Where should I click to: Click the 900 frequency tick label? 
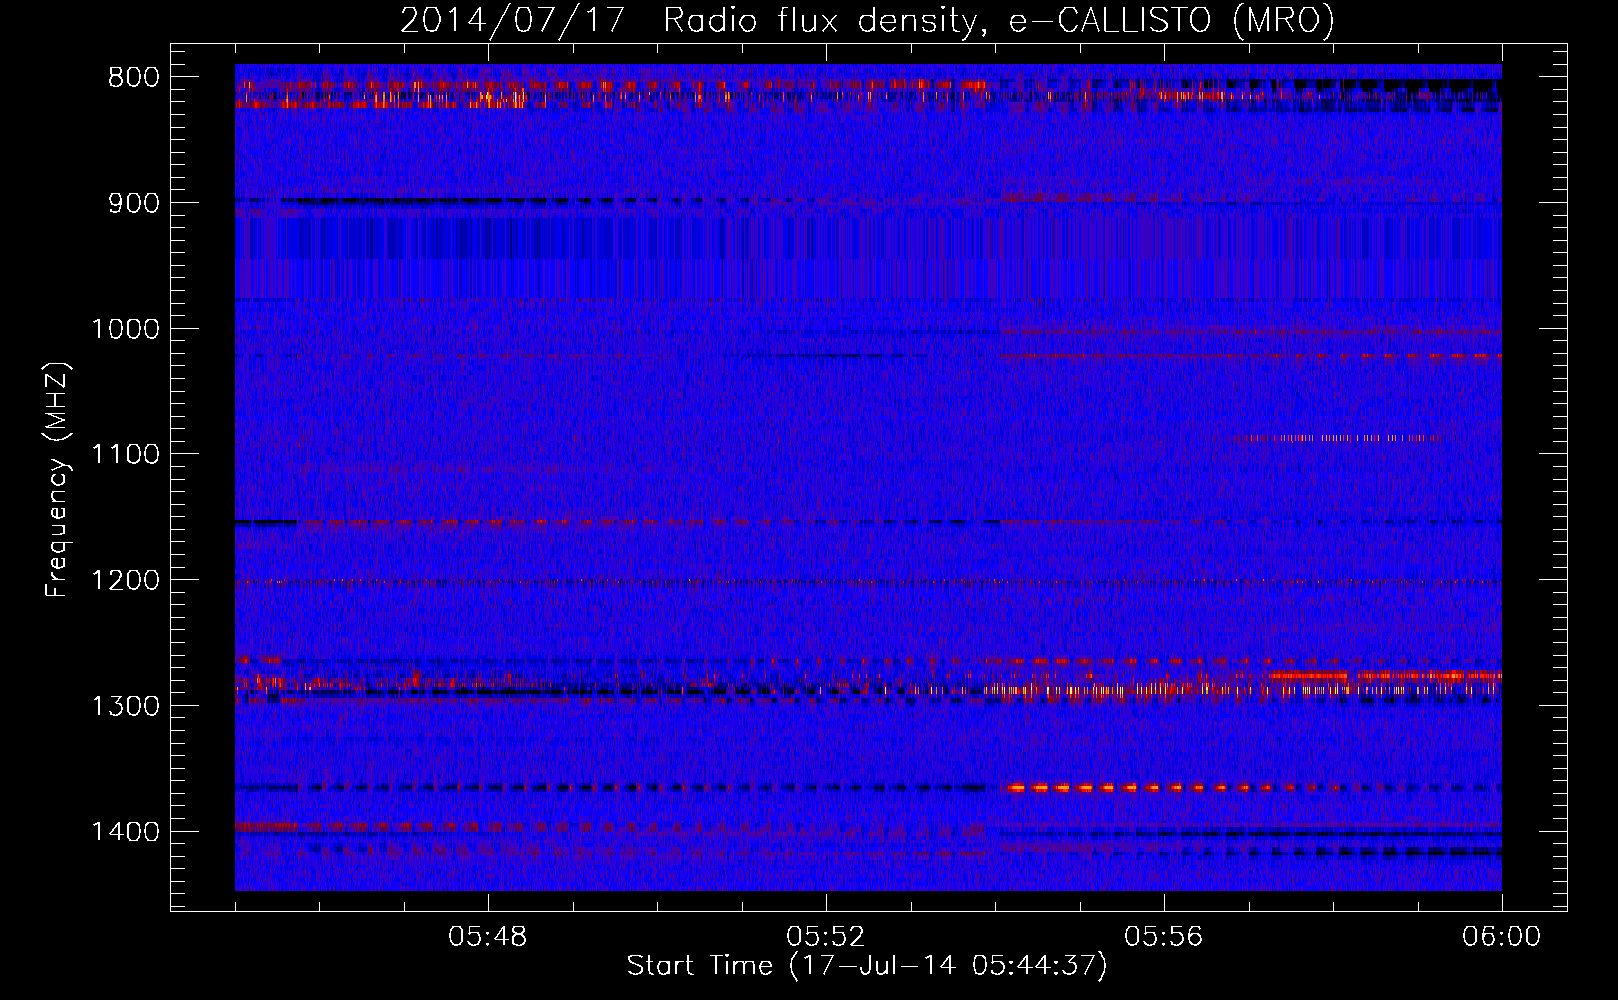tap(134, 203)
